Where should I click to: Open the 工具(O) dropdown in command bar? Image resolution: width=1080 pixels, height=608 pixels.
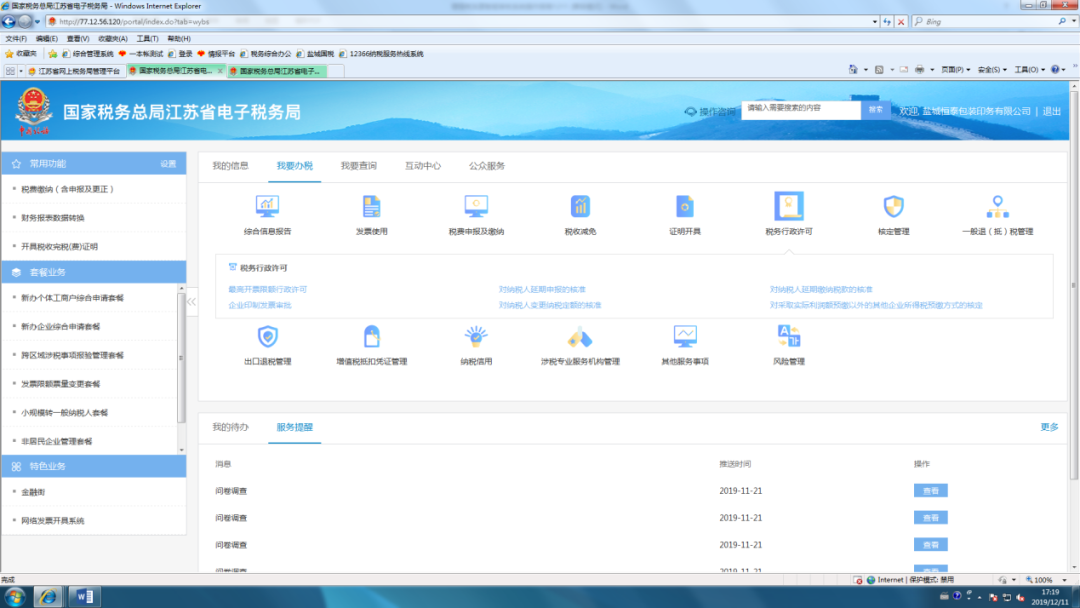[1029, 70]
